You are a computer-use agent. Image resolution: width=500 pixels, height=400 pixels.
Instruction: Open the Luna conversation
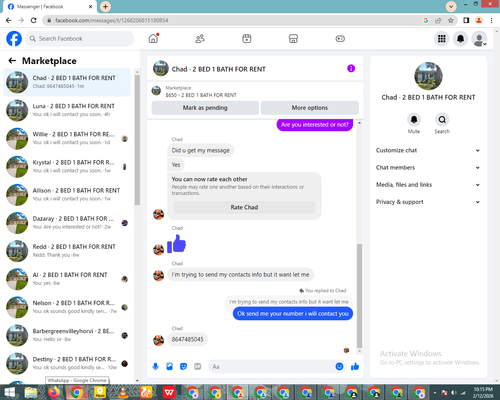[x=67, y=110]
